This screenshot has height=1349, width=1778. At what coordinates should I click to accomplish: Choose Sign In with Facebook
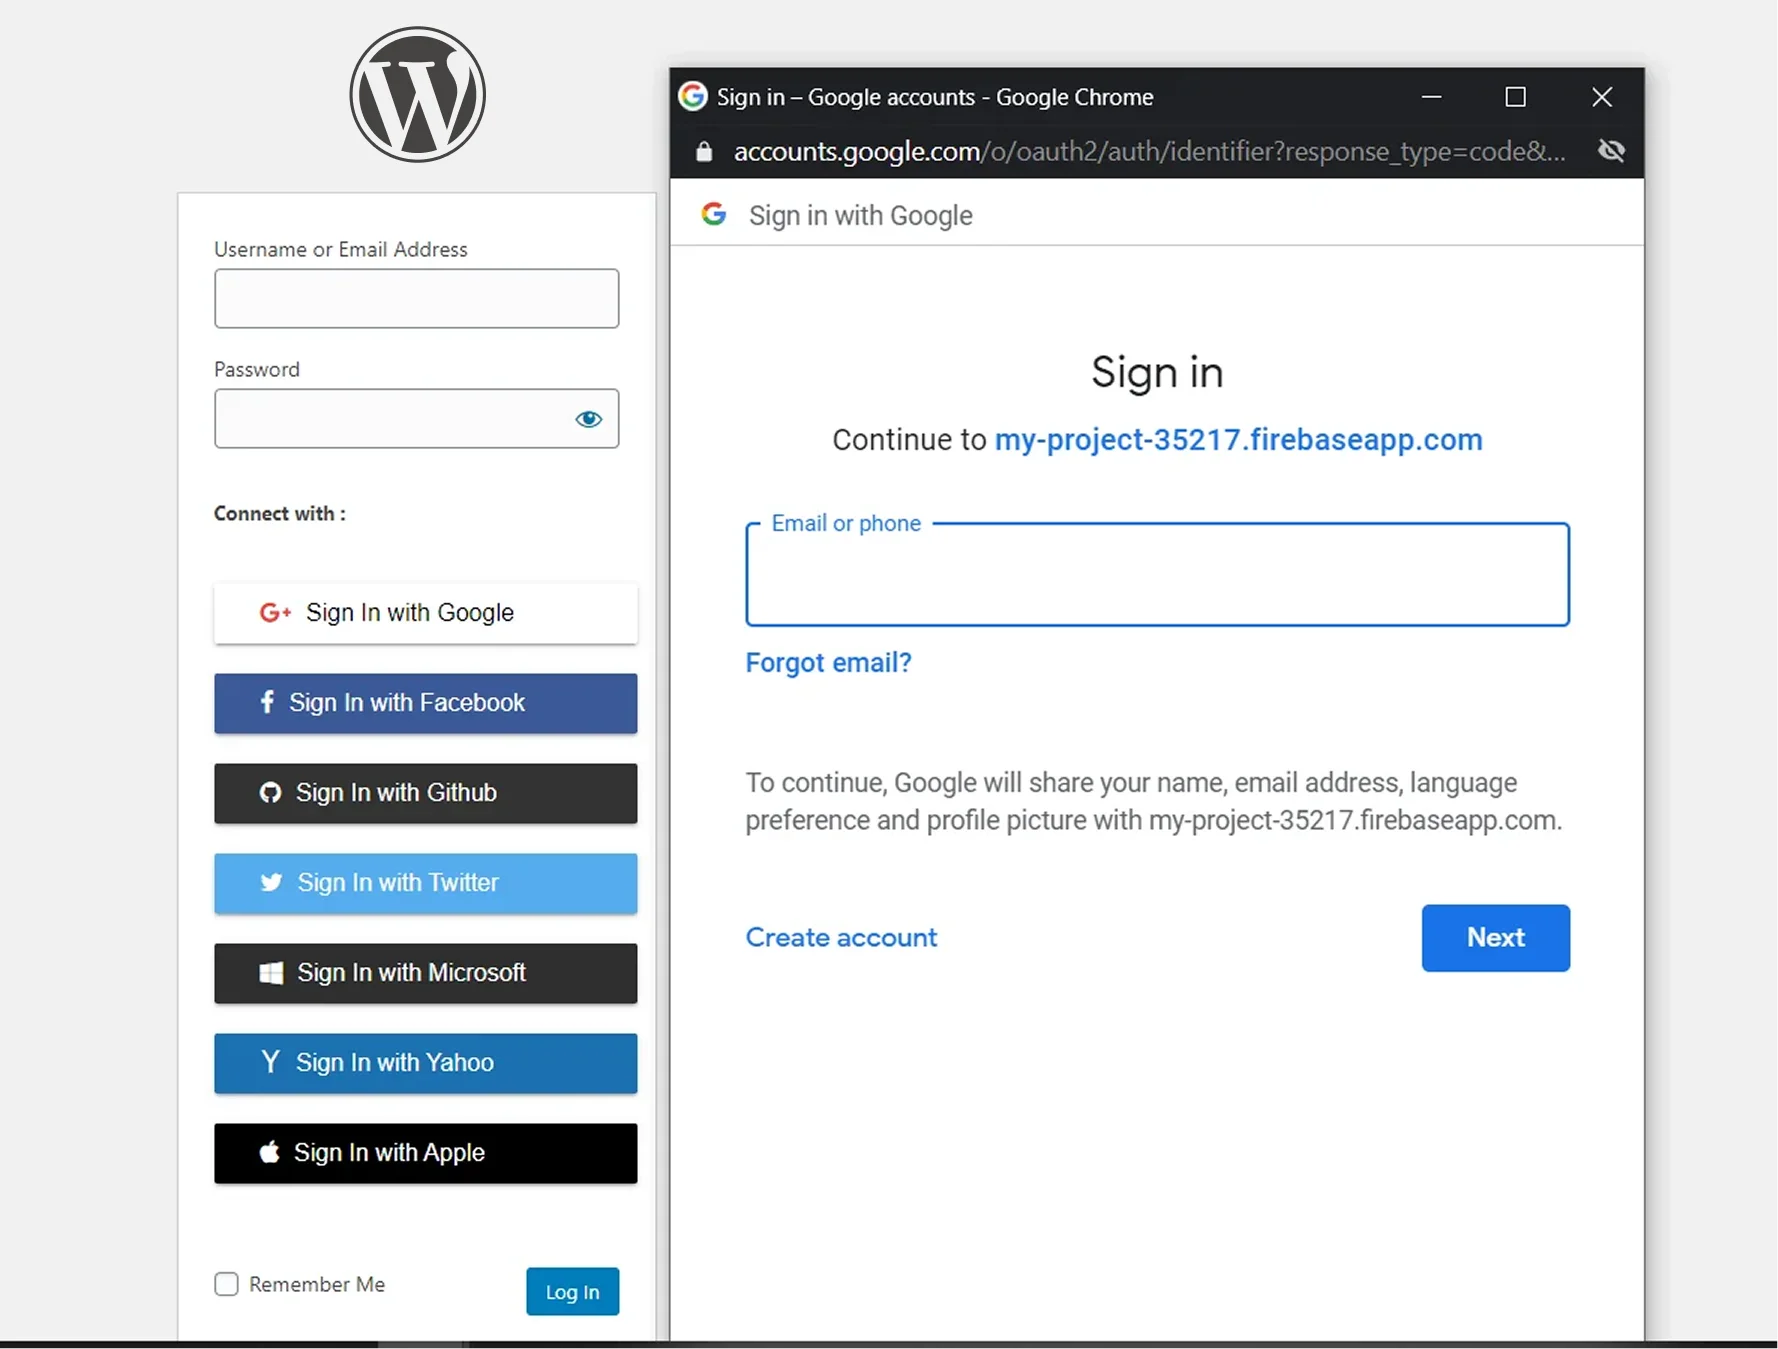[x=426, y=703]
